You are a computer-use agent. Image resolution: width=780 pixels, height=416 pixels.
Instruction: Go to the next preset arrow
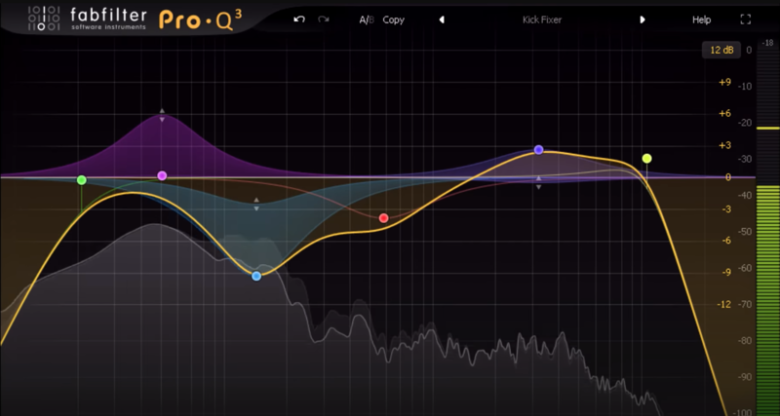tap(642, 20)
